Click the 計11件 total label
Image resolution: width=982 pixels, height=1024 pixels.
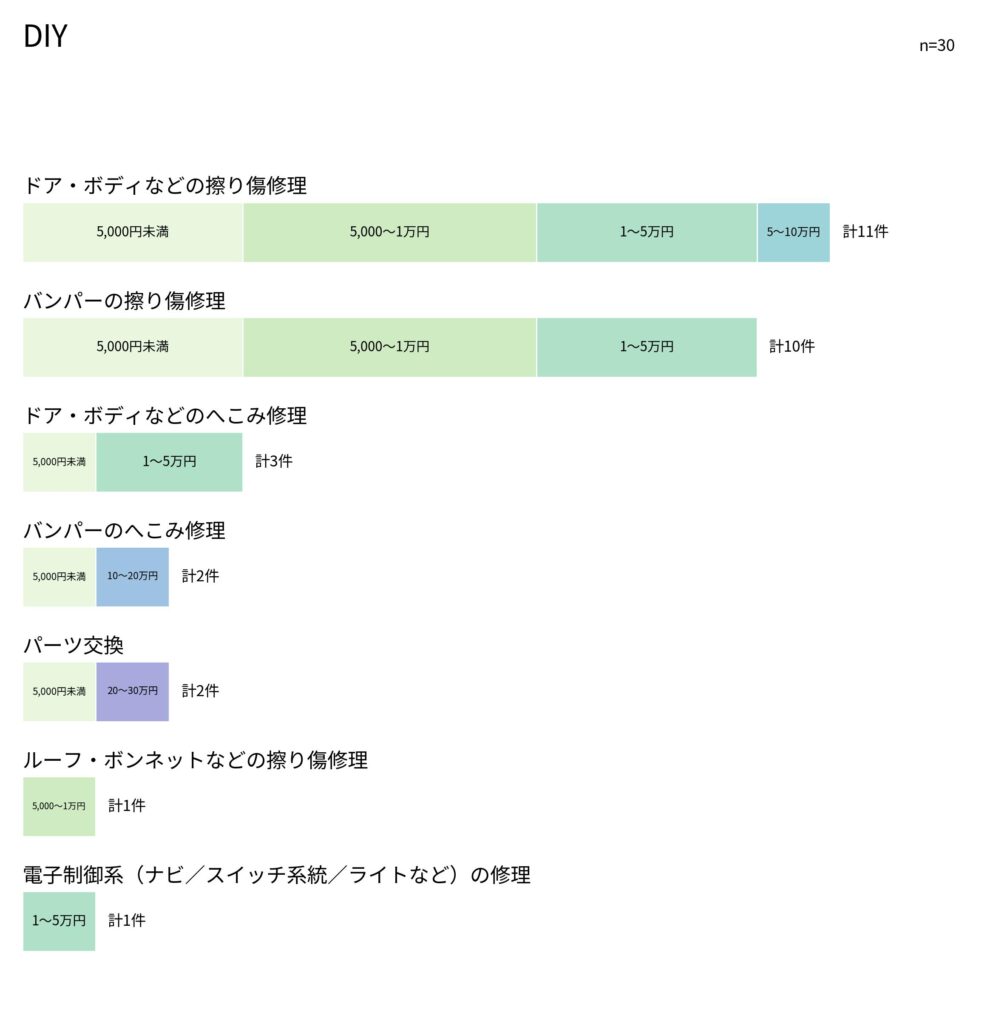[866, 232]
